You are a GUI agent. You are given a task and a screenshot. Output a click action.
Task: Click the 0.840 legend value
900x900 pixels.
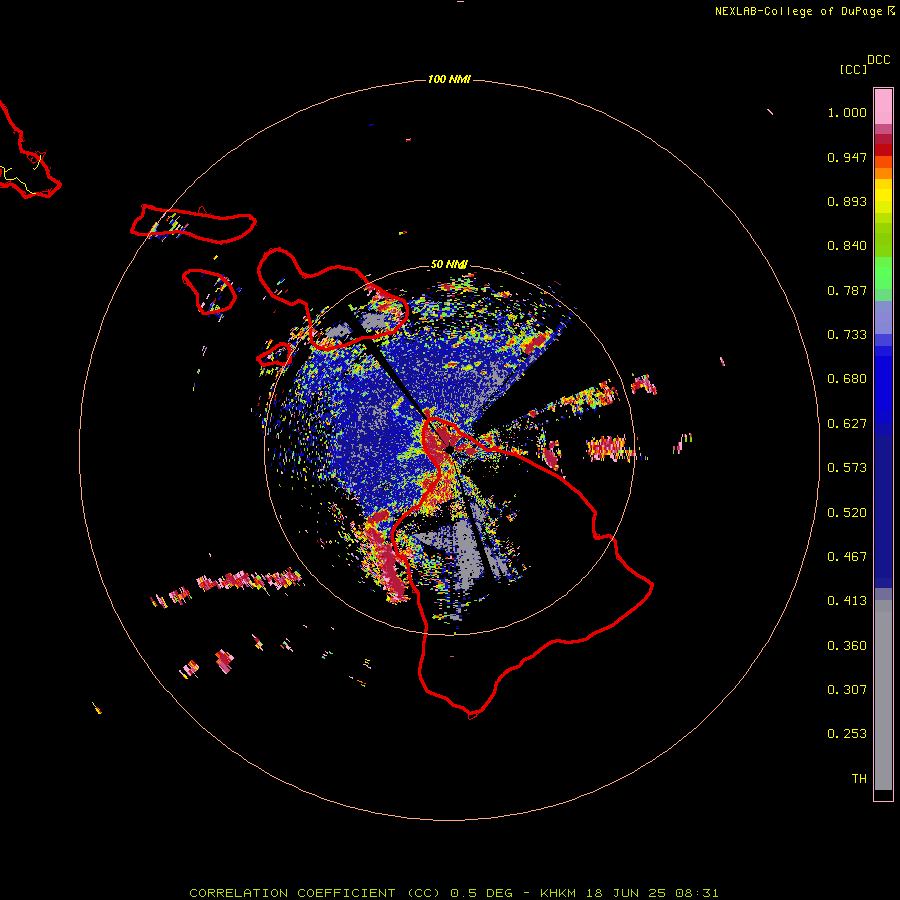pyautogui.click(x=847, y=246)
